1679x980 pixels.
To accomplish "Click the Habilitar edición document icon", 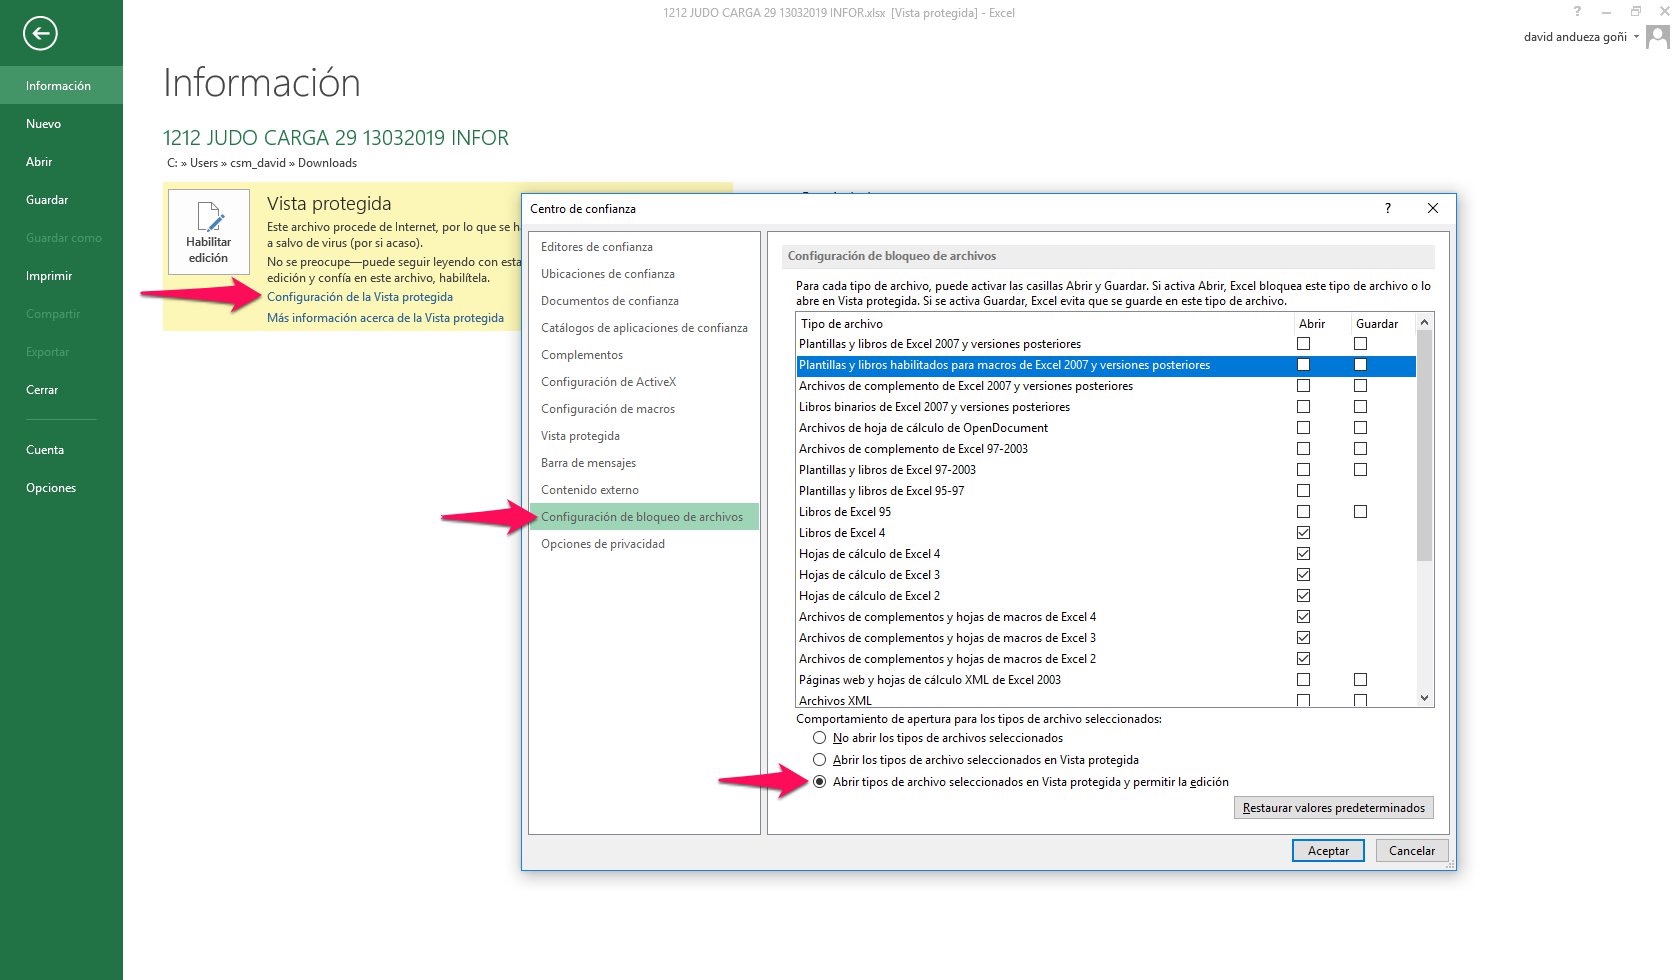I will tap(209, 217).
